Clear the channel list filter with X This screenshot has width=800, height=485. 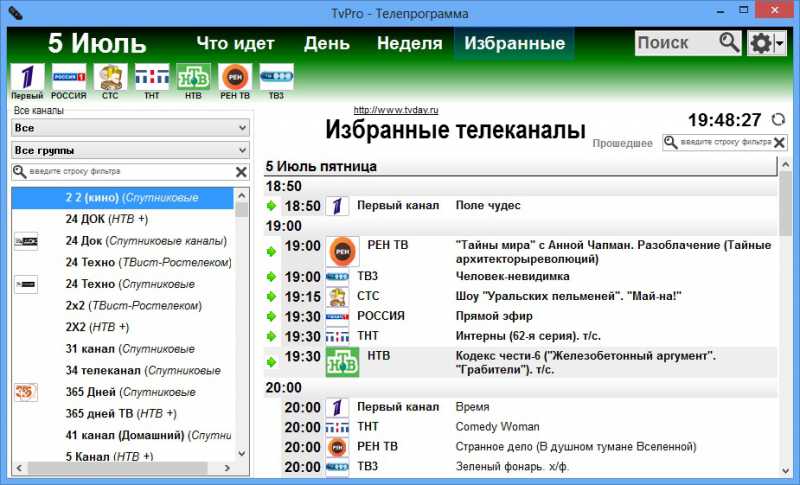(241, 172)
